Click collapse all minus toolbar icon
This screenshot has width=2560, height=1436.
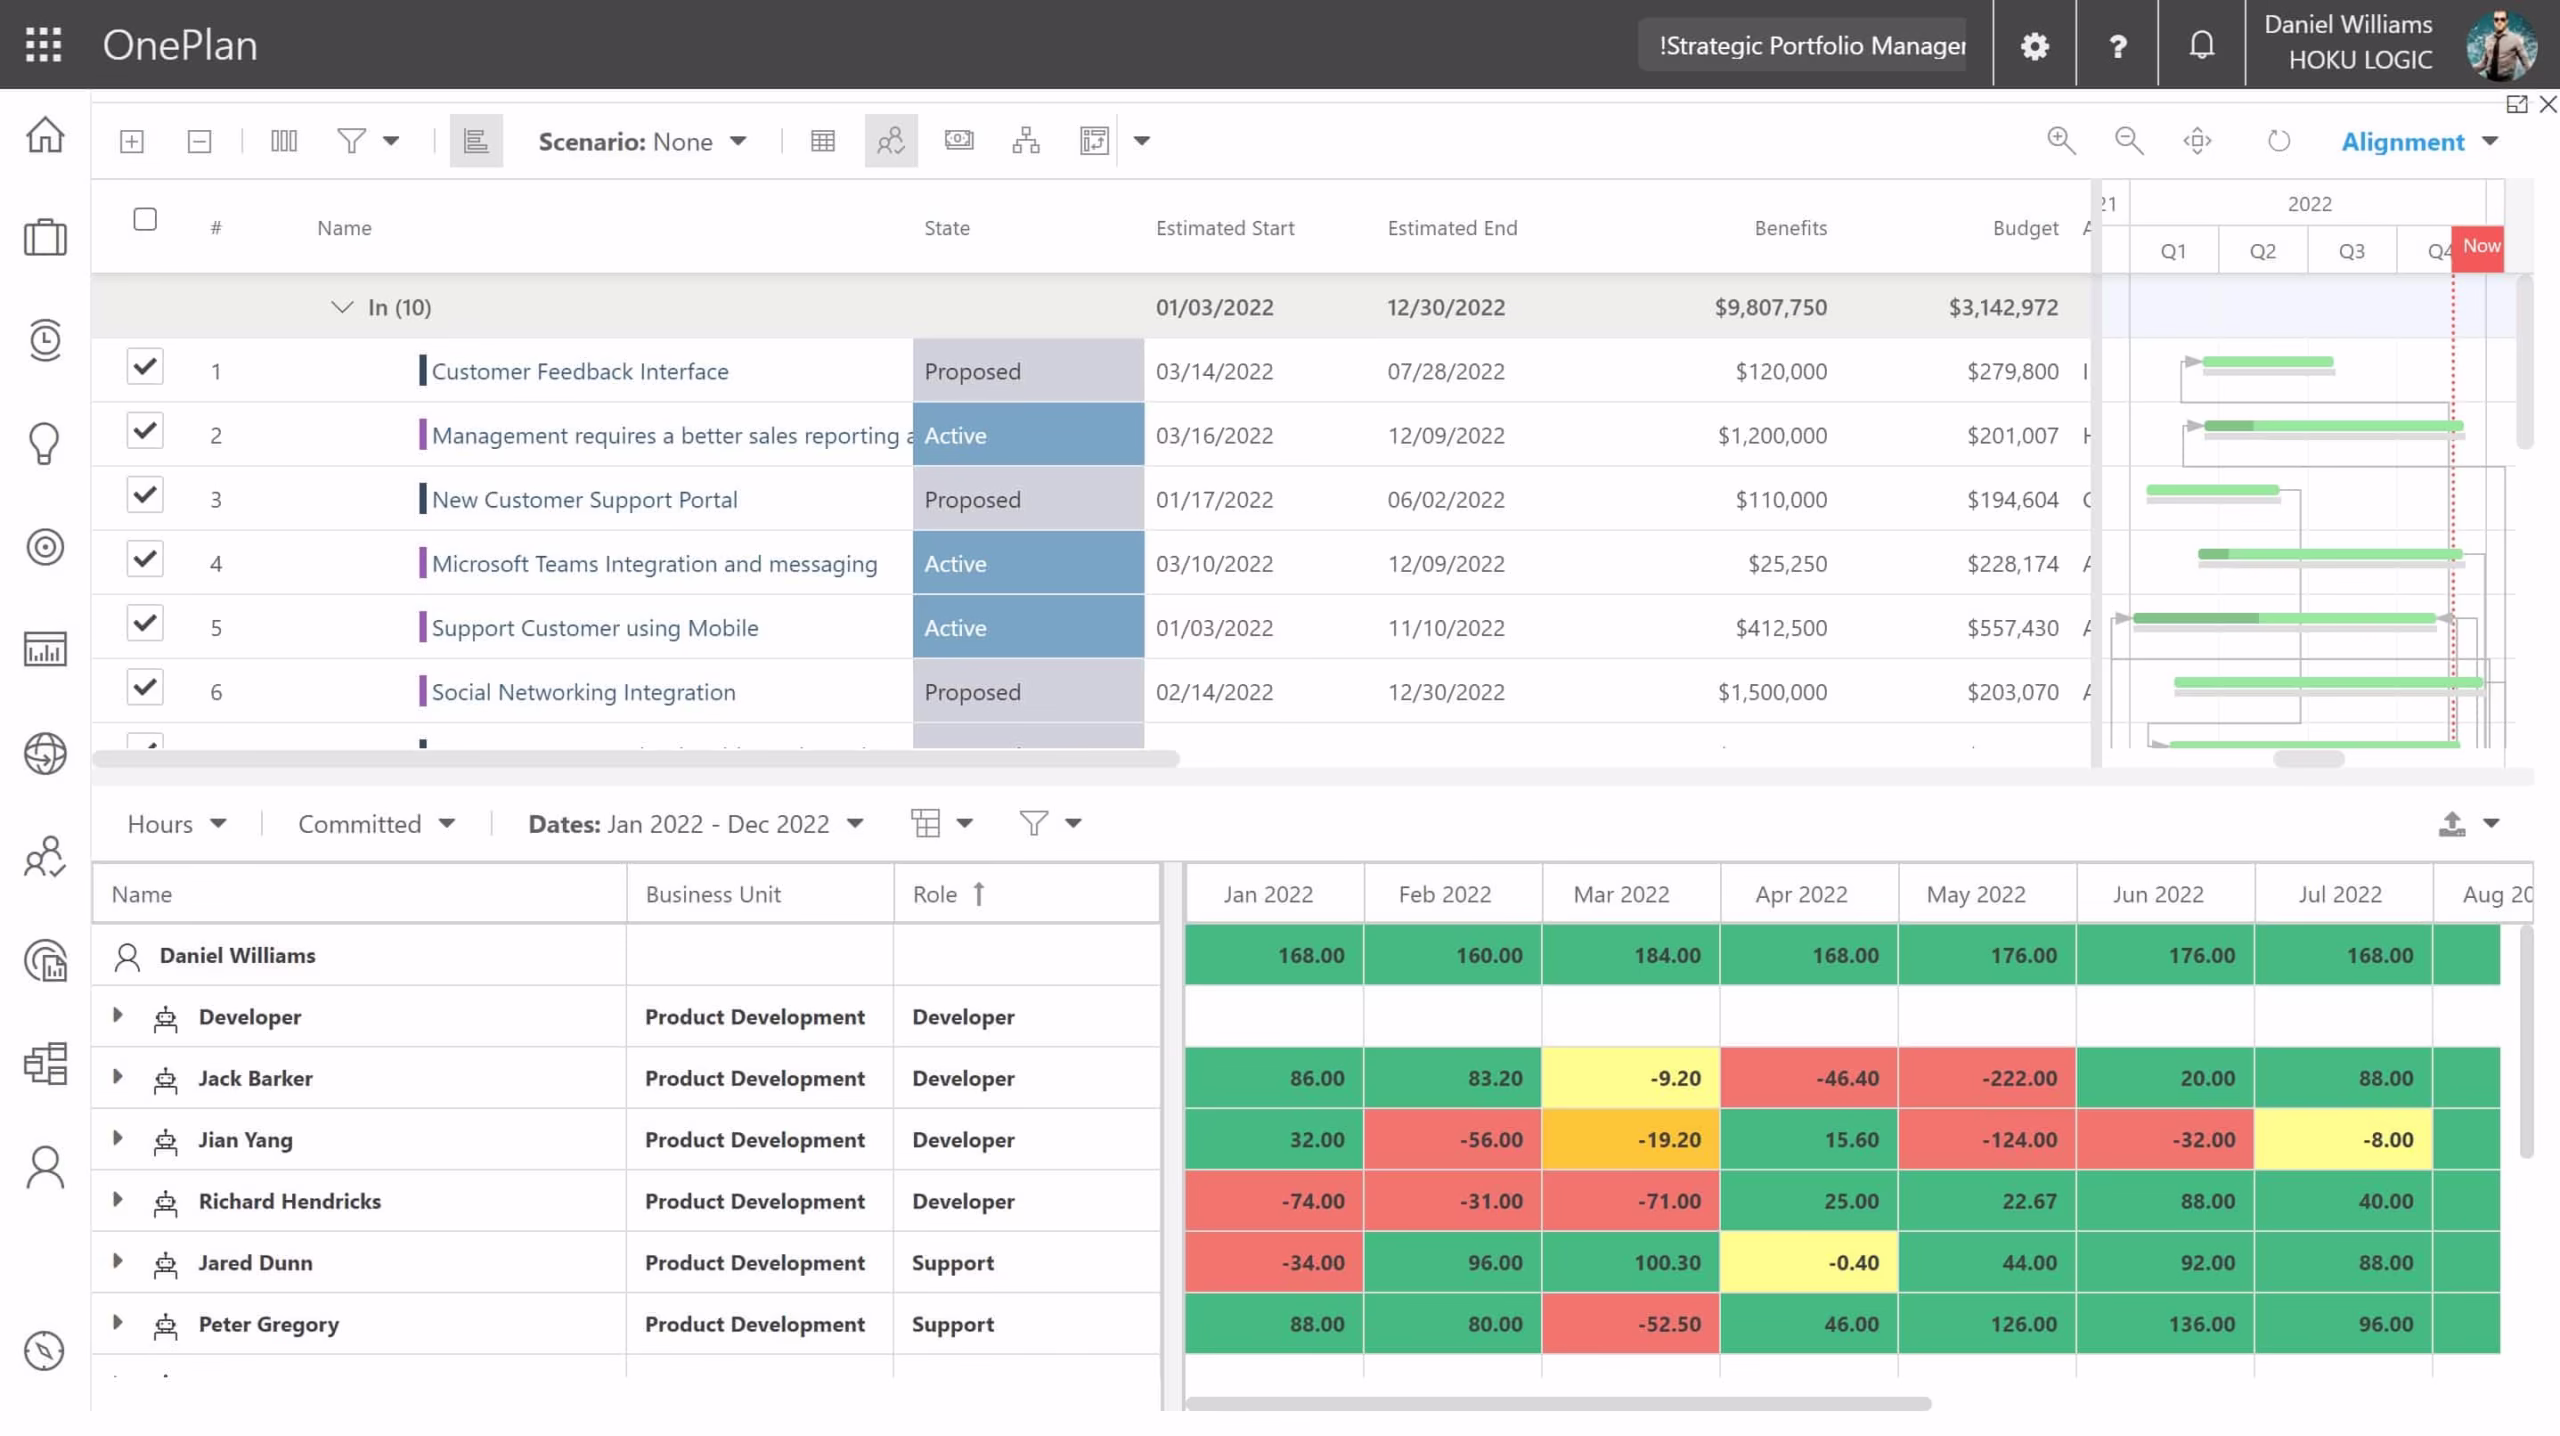(x=199, y=141)
